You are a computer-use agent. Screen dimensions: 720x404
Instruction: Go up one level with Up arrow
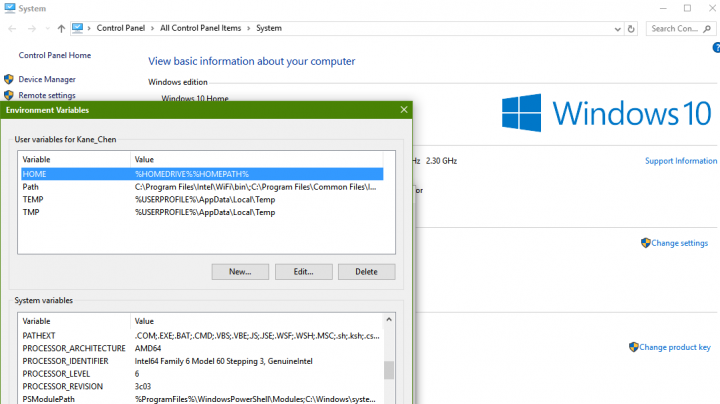pos(61,28)
